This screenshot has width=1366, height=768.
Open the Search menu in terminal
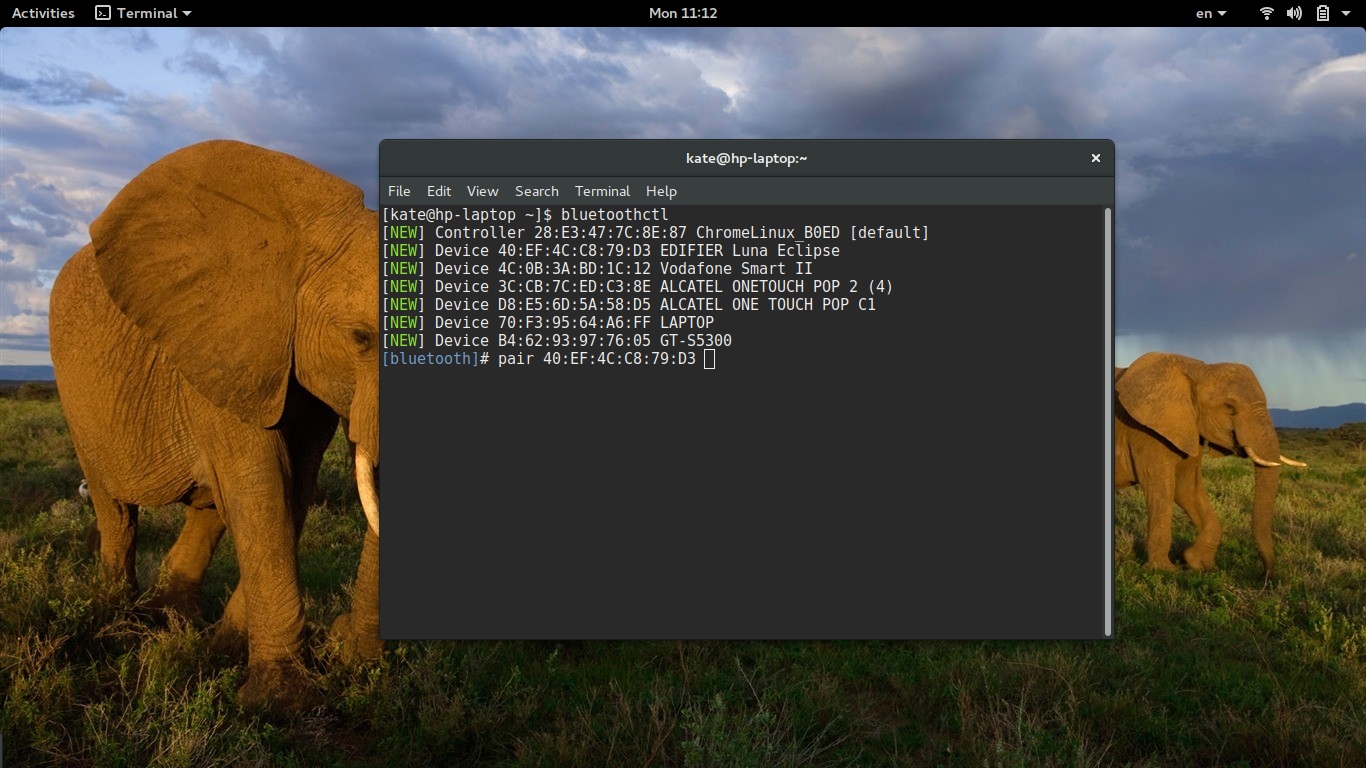[537, 191]
